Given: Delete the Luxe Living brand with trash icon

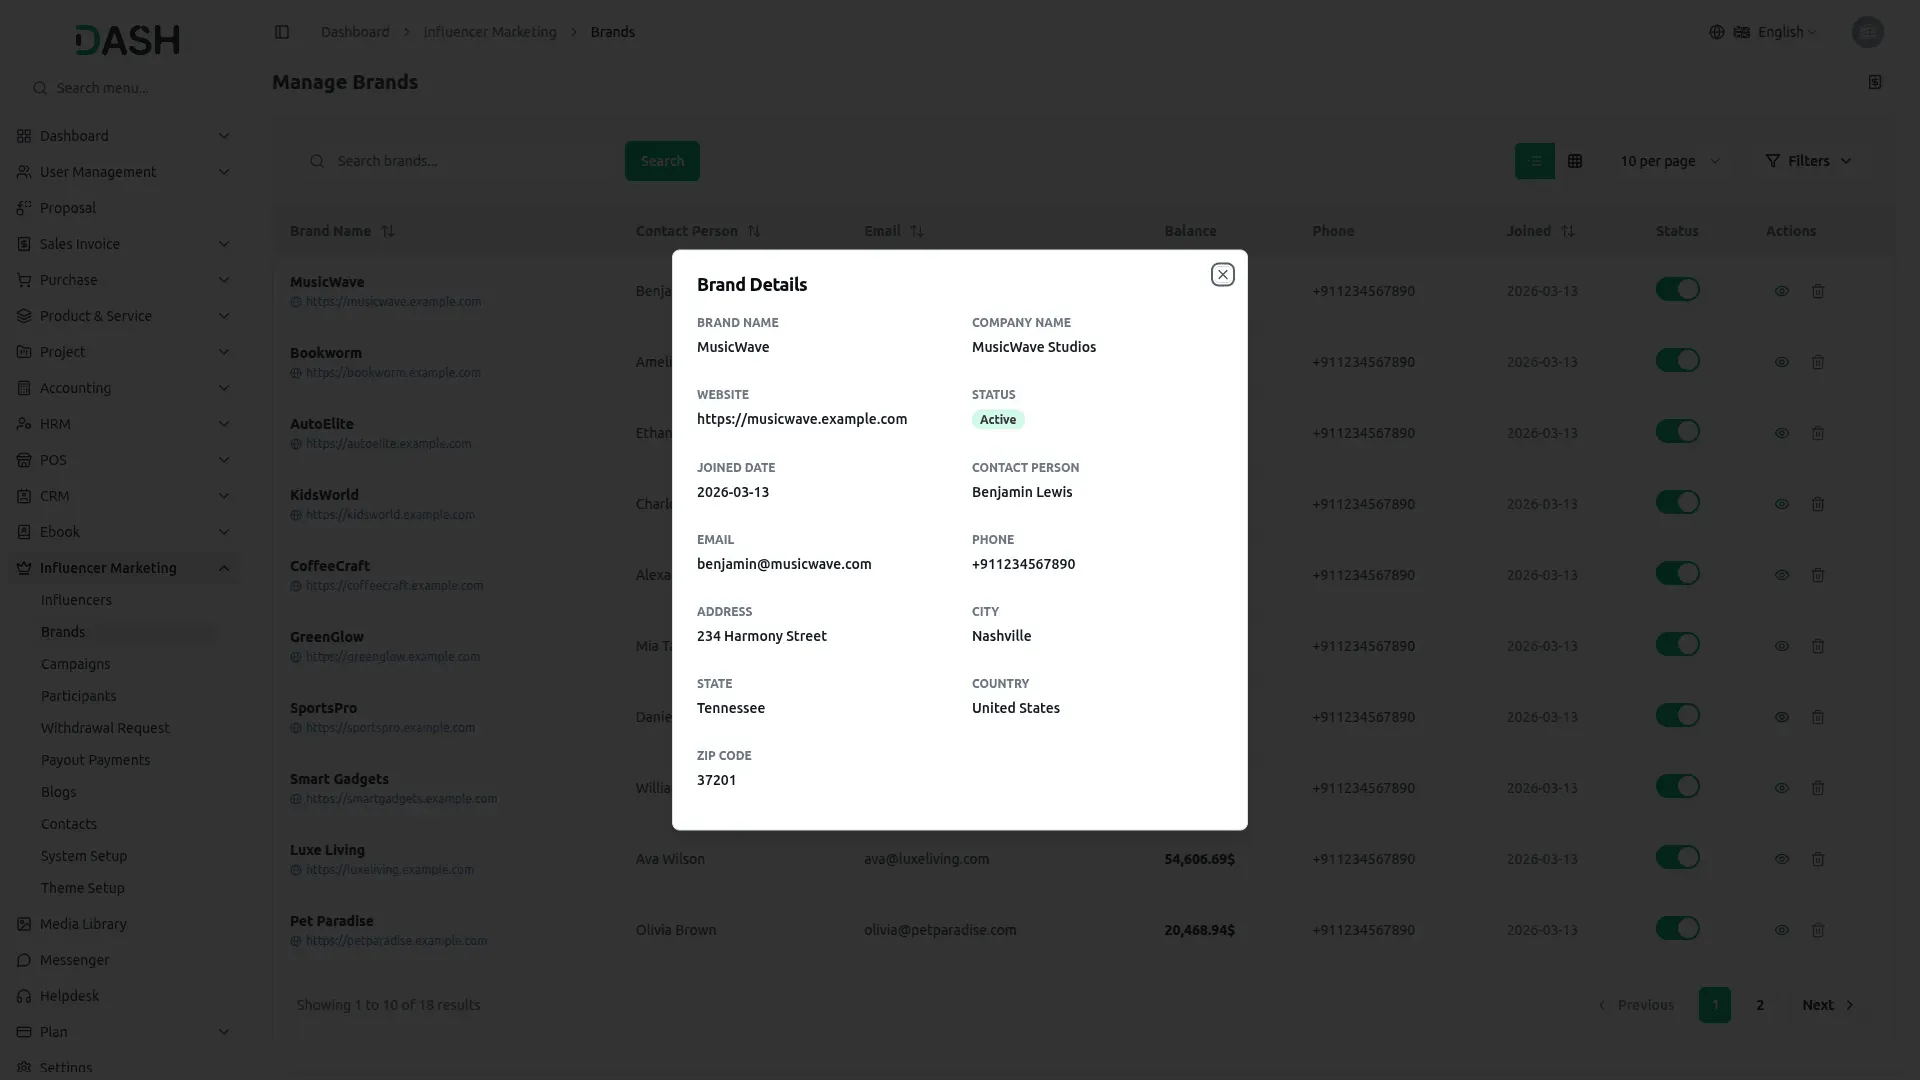Looking at the screenshot, I should (x=1818, y=859).
